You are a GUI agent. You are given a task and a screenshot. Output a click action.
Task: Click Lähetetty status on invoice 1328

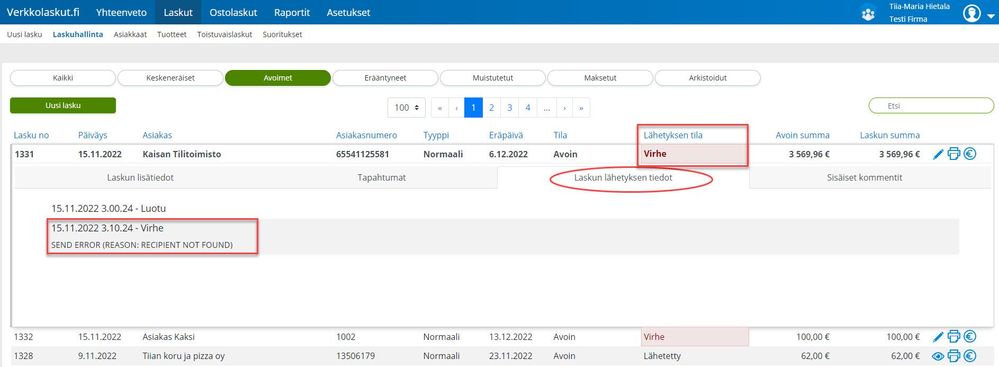coord(662,356)
